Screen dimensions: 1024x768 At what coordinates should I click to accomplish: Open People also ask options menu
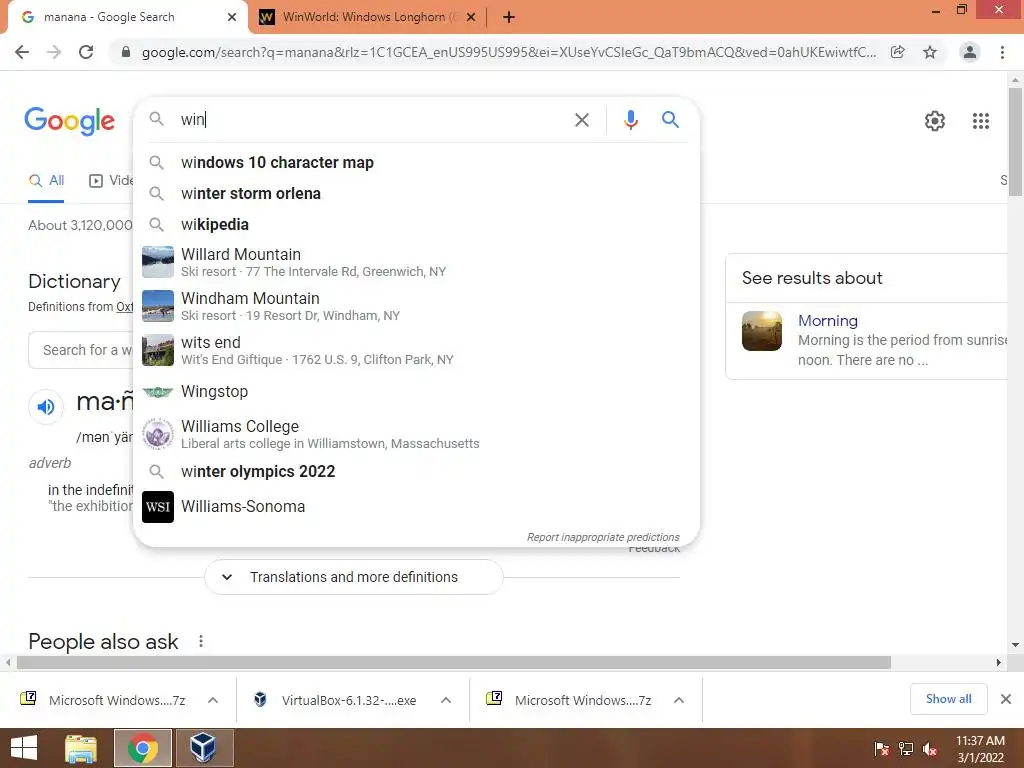201,641
